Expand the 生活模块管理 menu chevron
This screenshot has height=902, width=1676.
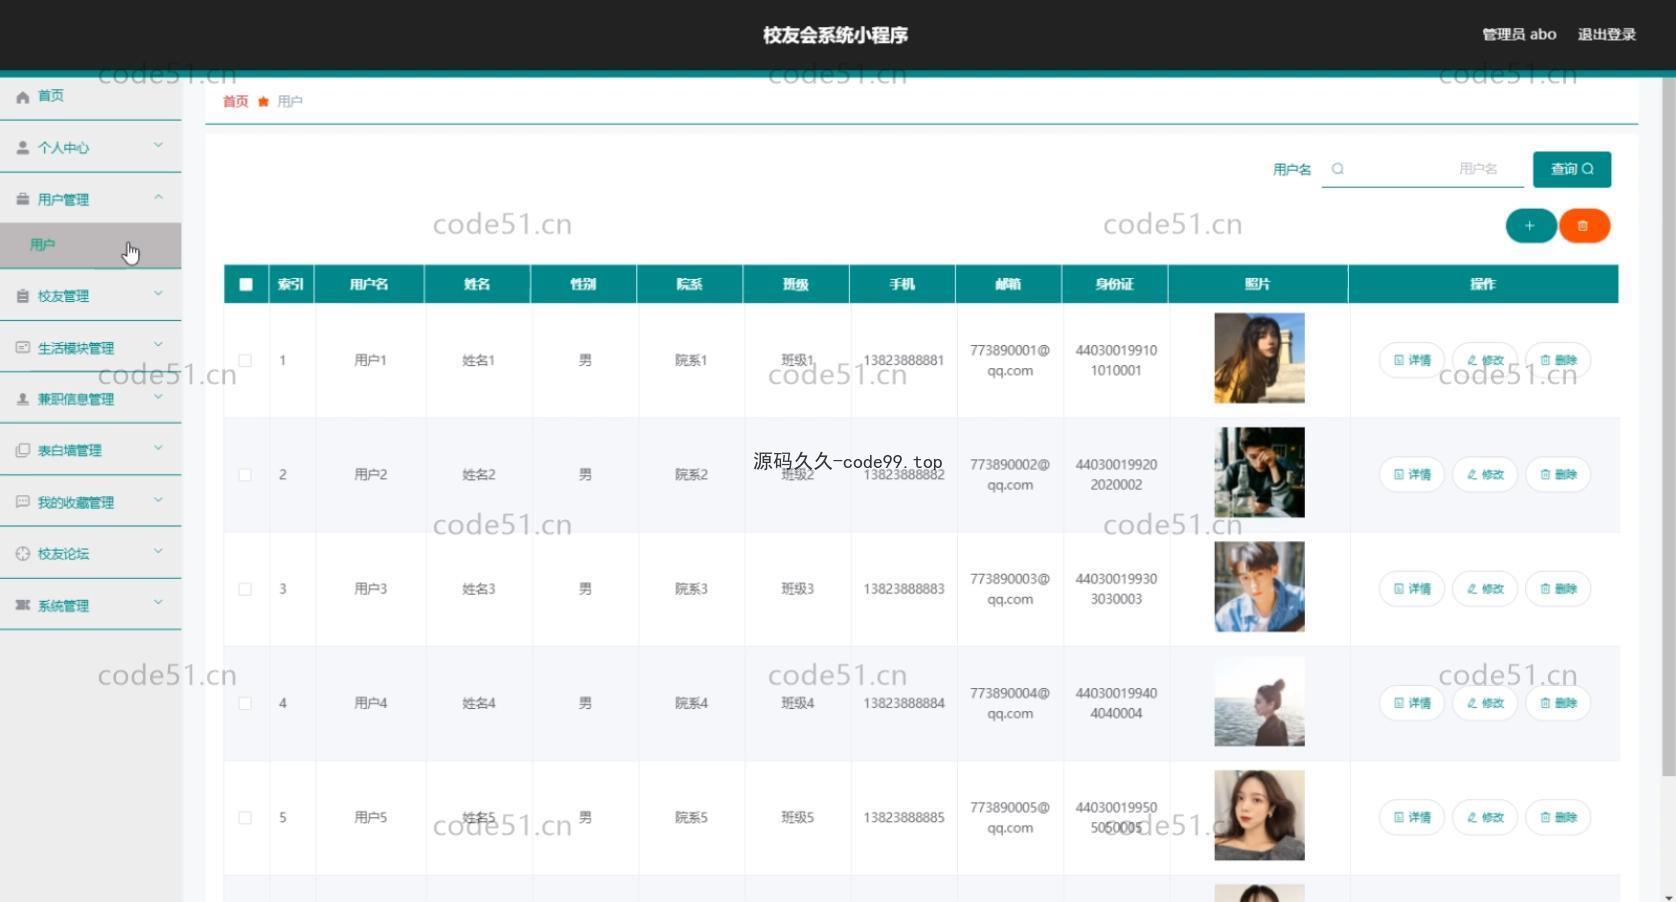coord(158,346)
